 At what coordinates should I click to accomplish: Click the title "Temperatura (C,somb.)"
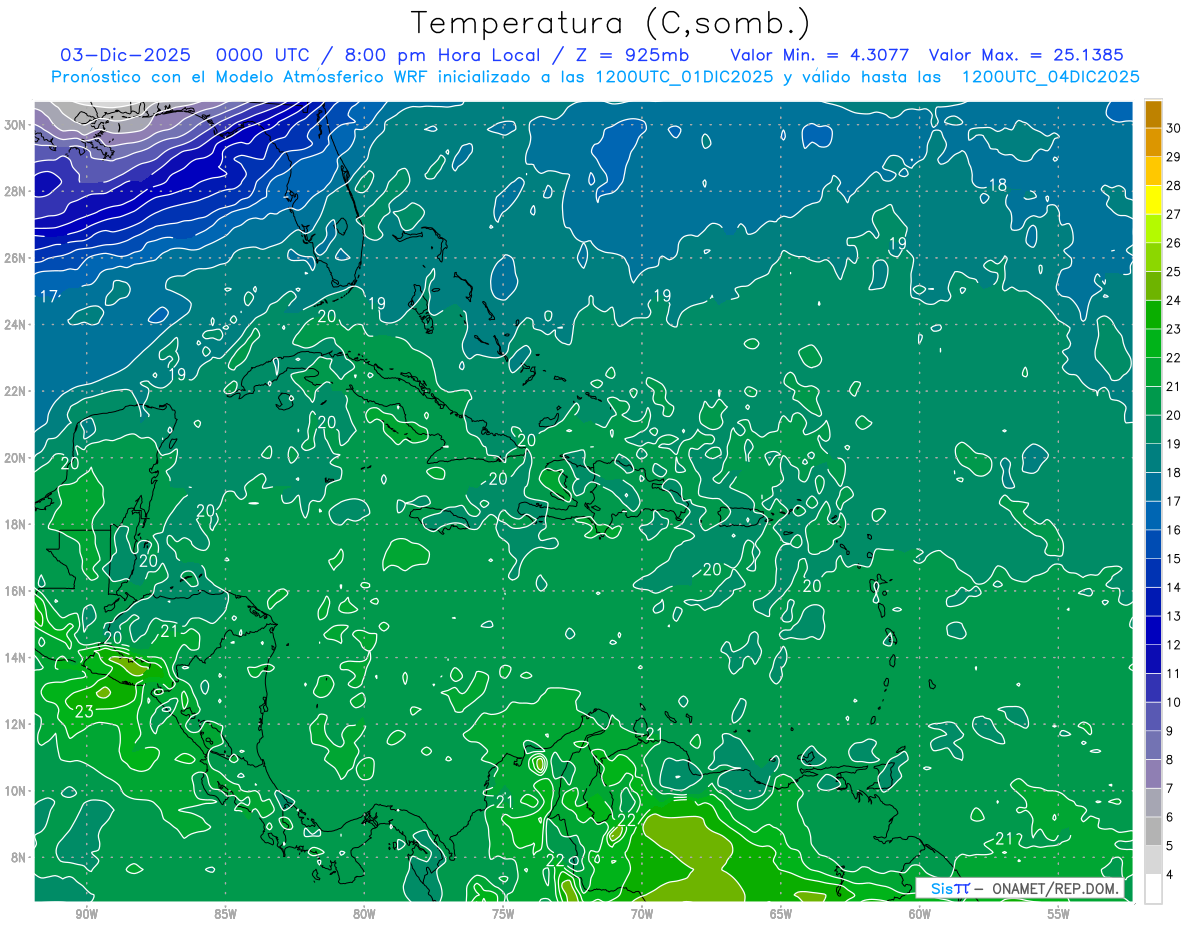tap(610, 23)
